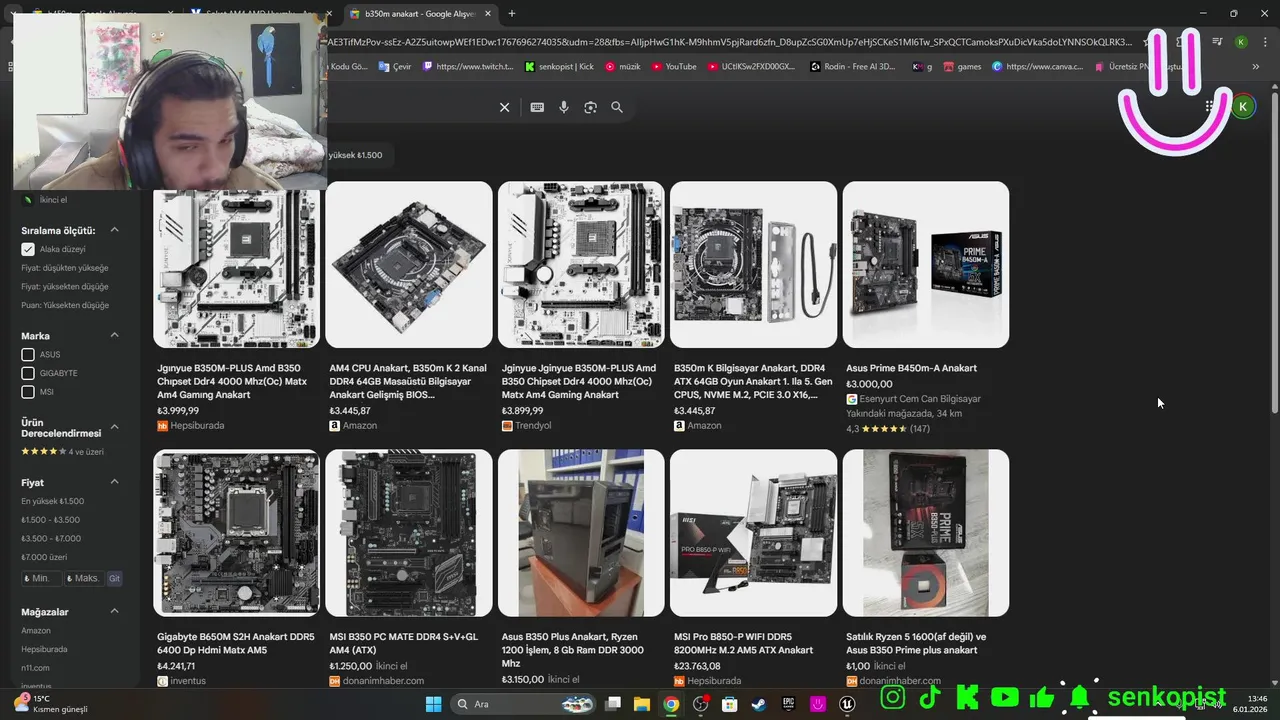This screenshot has width=1280, height=720.
Task: Sort by Fiyat: yüksekten düşüğe
Action: click(65, 287)
